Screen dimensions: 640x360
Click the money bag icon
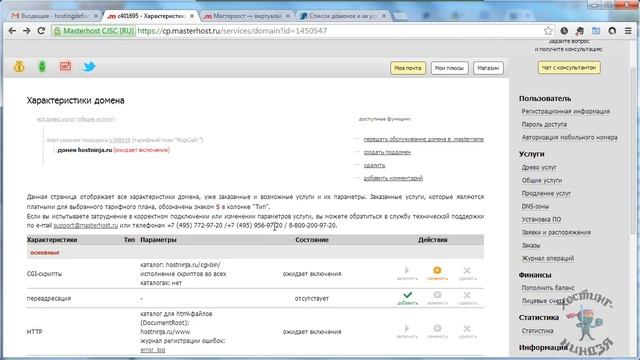click(19, 66)
